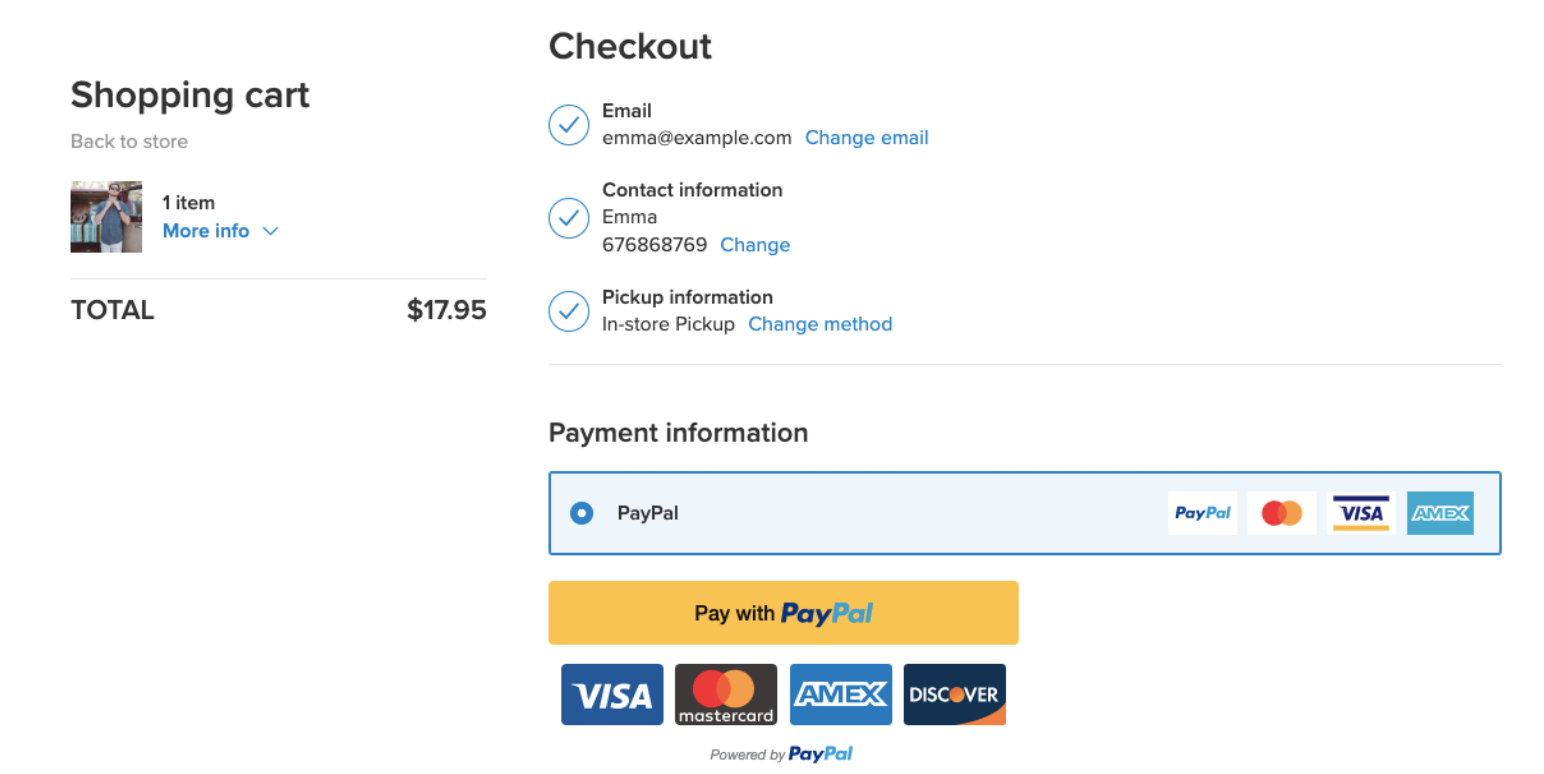
Task: Open the cart item product thumbnail
Action: pos(106,217)
